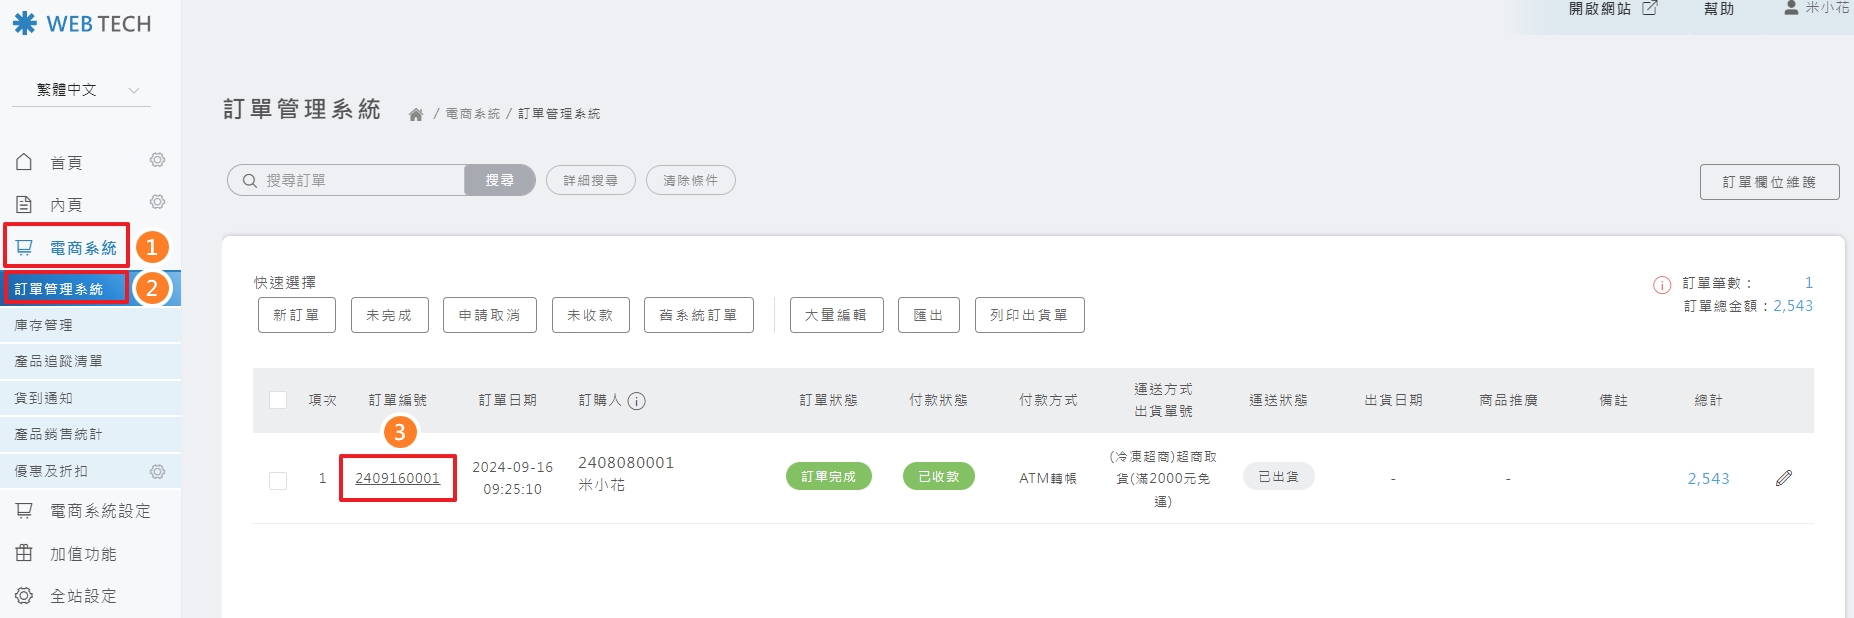Open the 繁體中文 language dropdown
The width and height of the screenshot is (1854, 618).
click(81, 90)
